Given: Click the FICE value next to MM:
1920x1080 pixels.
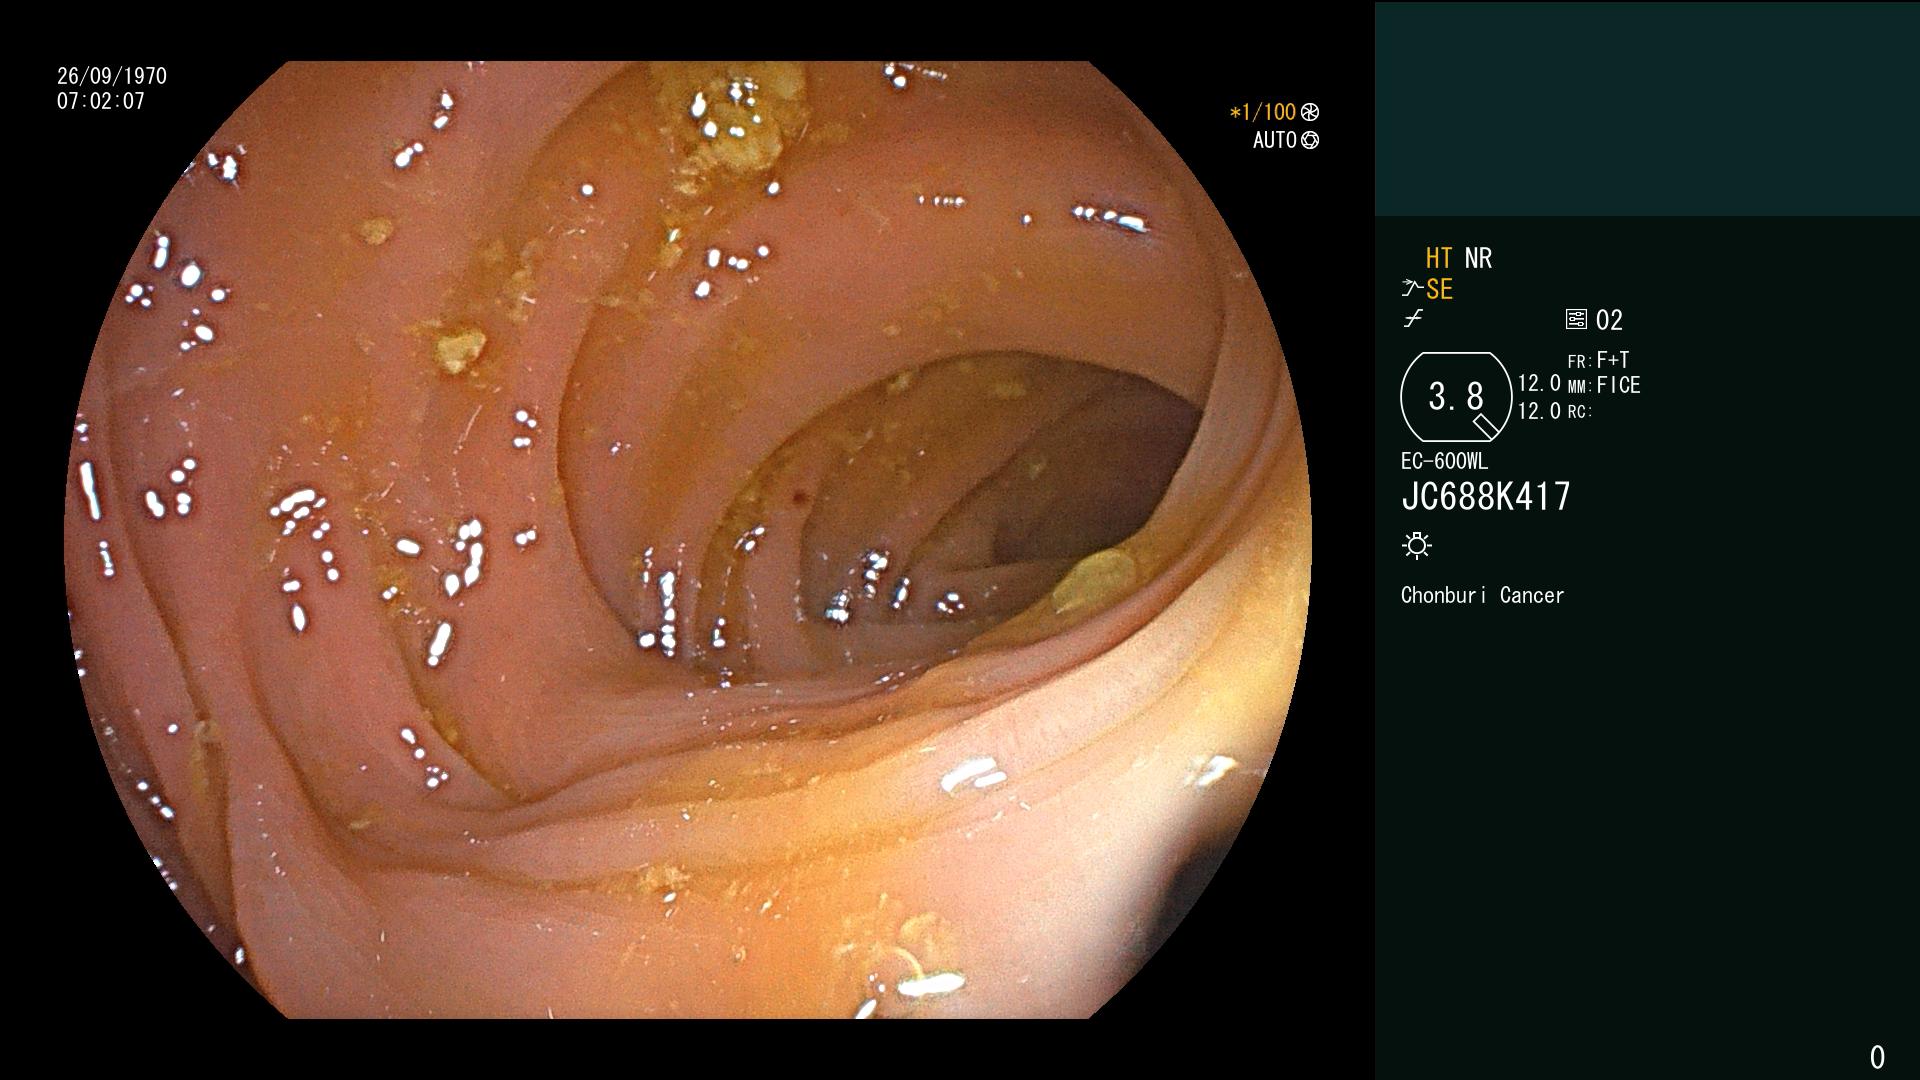Looking at the screenshot, I should [1618, 385].
